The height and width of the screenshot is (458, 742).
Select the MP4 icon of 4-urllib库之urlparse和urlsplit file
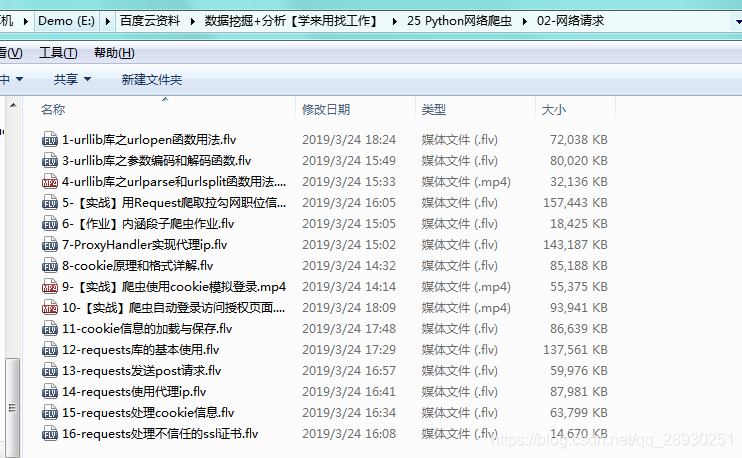(x=50, y=182)
